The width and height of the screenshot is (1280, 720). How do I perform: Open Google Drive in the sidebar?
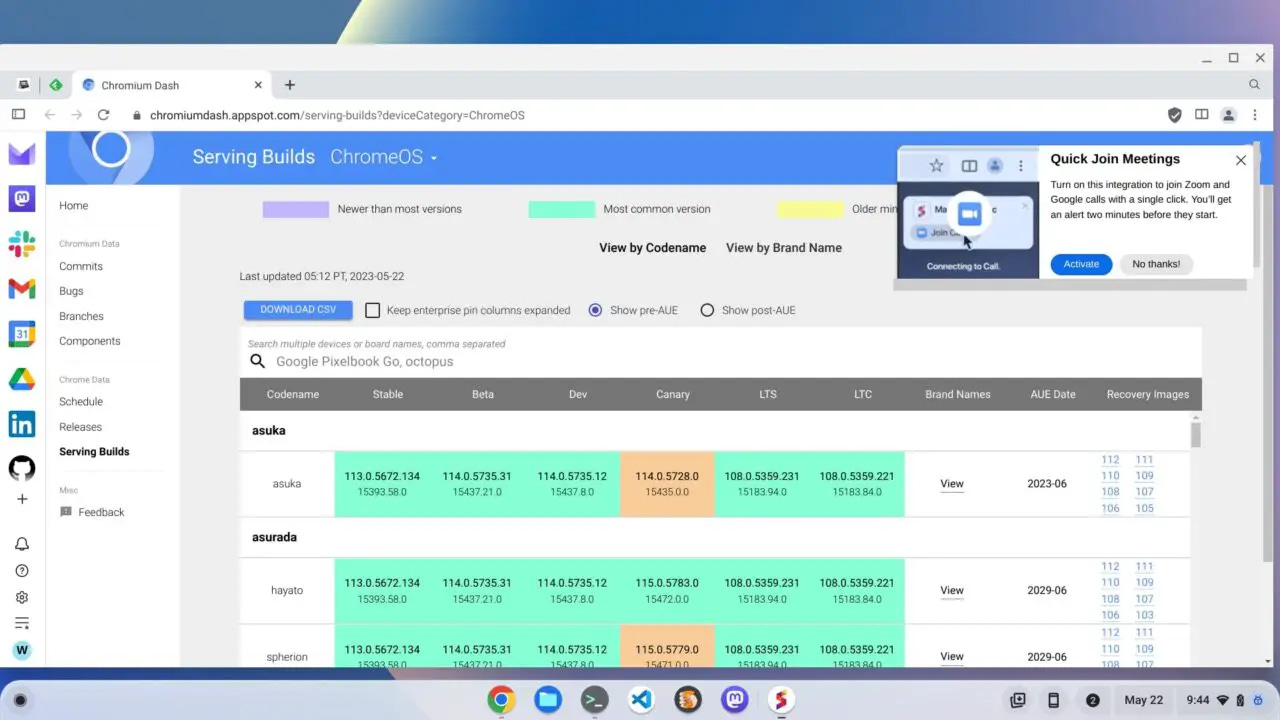(x=22, y=379)
